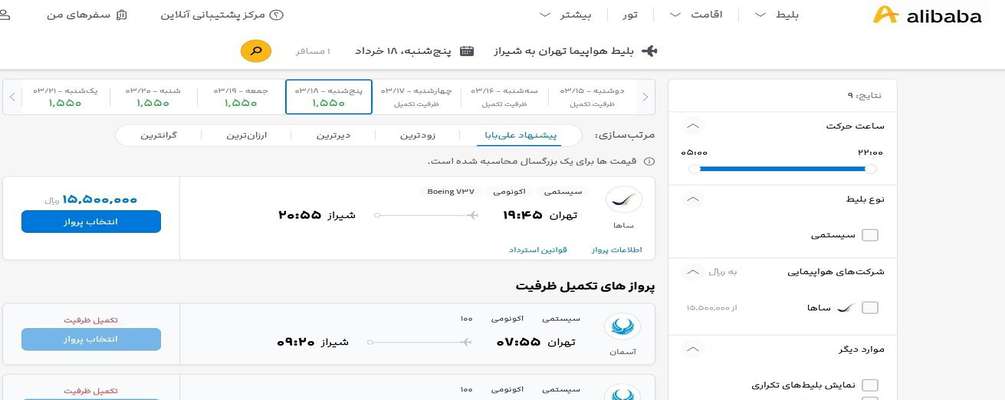Select the دوشنبه 03/15 date tab

click(592, 97)
